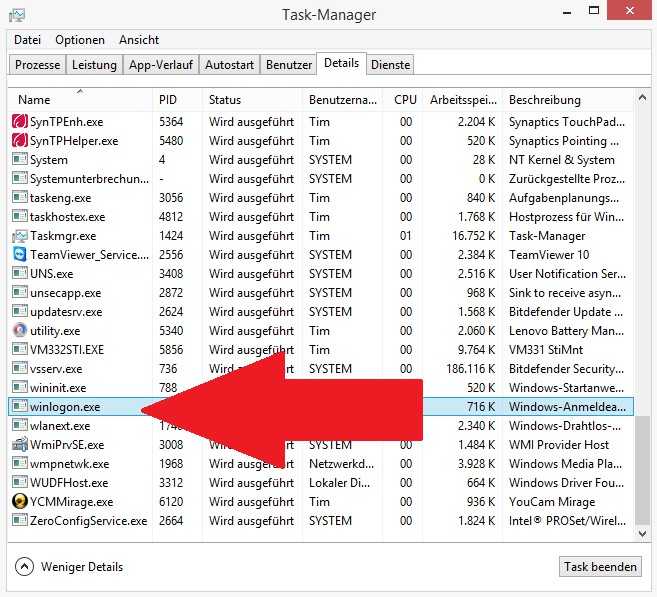The height and width of the screenshot is (597, 657).
Task: Switch to the Prozesse tab
Action: pyautogui.click(x=37, y=65)
